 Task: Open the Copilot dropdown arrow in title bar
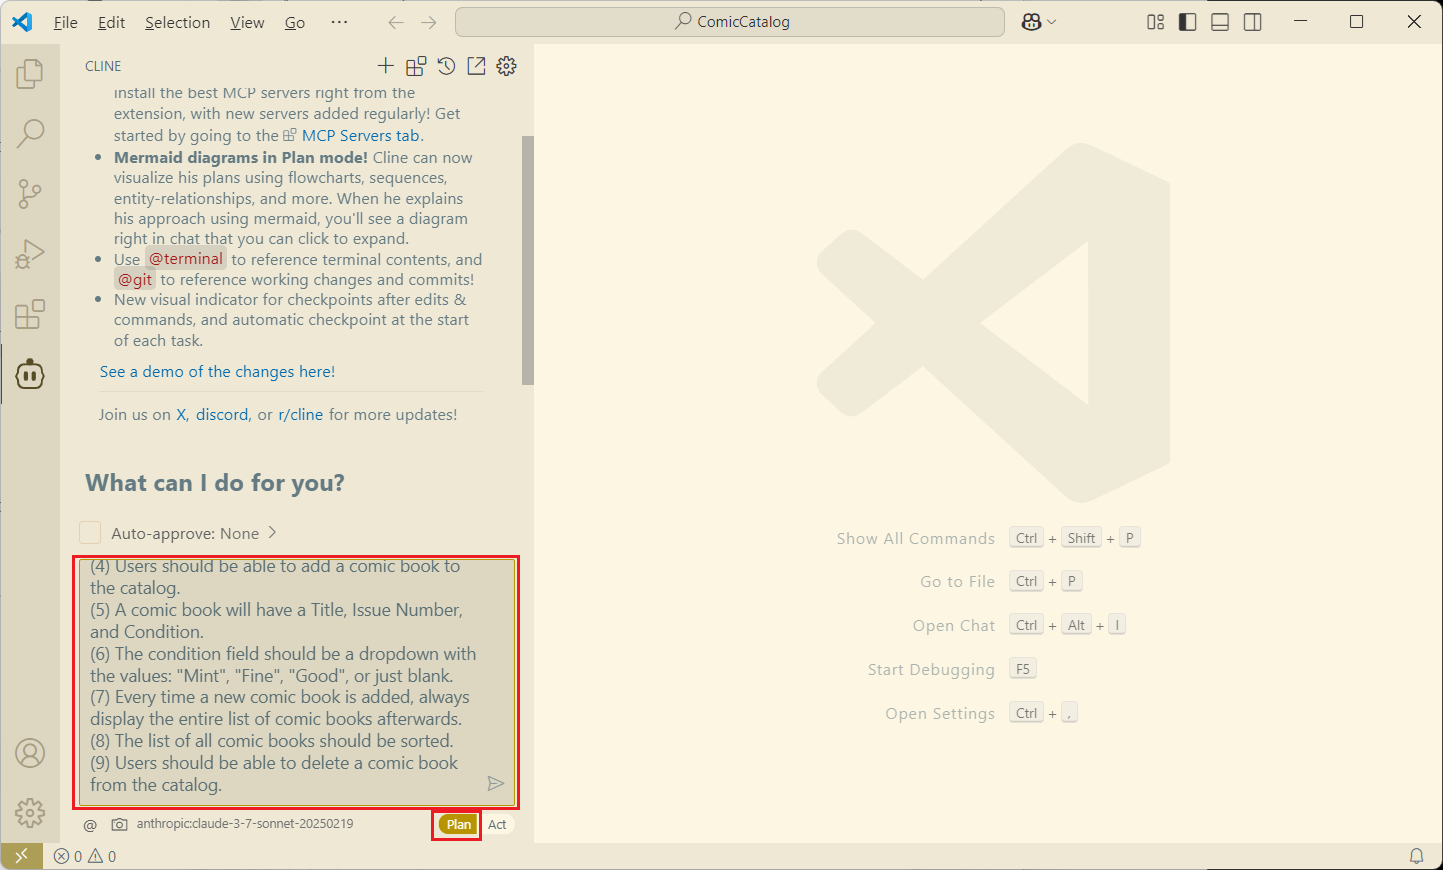click(1051, 22)
